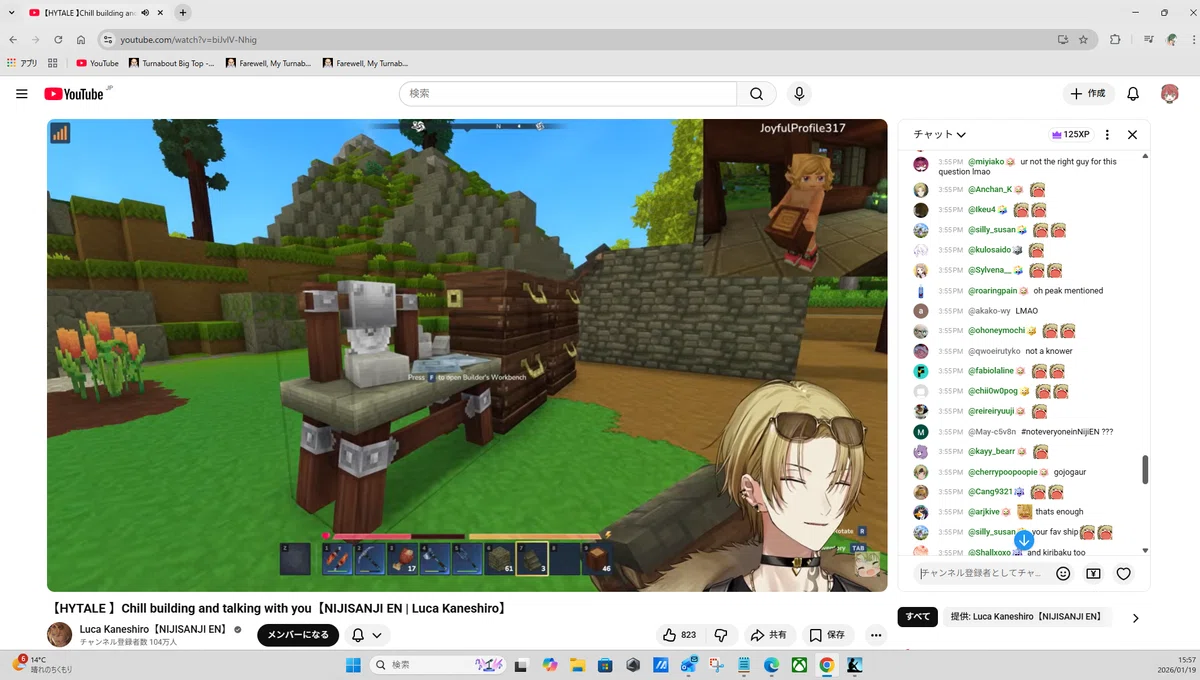The width and height of the screenshot is (1200, 680).
Task: Like the video with 823 likes
Action: 679,635
